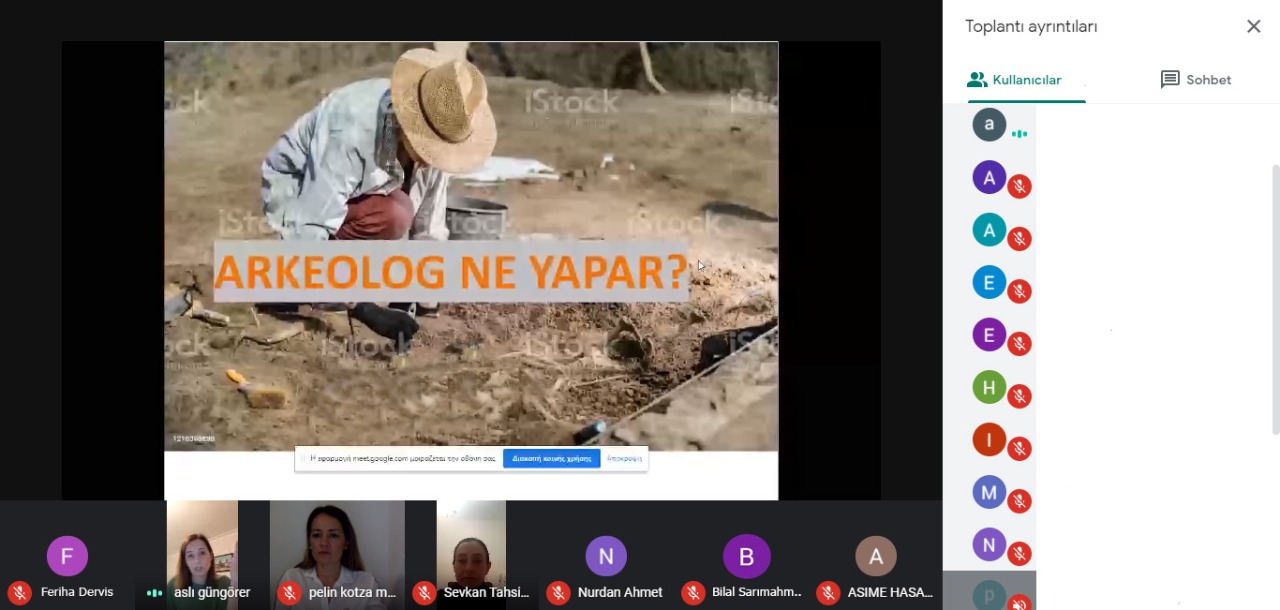
Task: Click the muted mic icon beside teal 'A' avatar
Action: [1019, 238]
